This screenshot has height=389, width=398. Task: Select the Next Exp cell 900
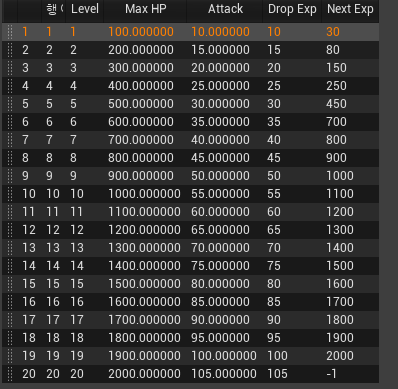[x=336, y=158]
